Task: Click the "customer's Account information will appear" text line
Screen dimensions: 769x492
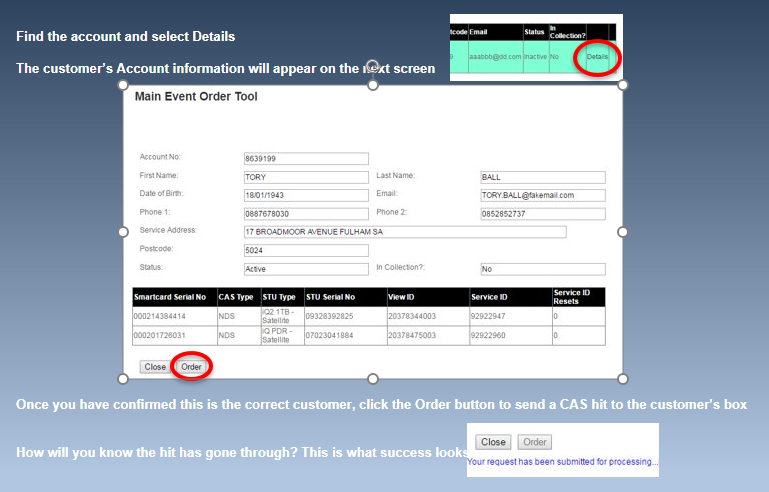Action: click(226, 68)
